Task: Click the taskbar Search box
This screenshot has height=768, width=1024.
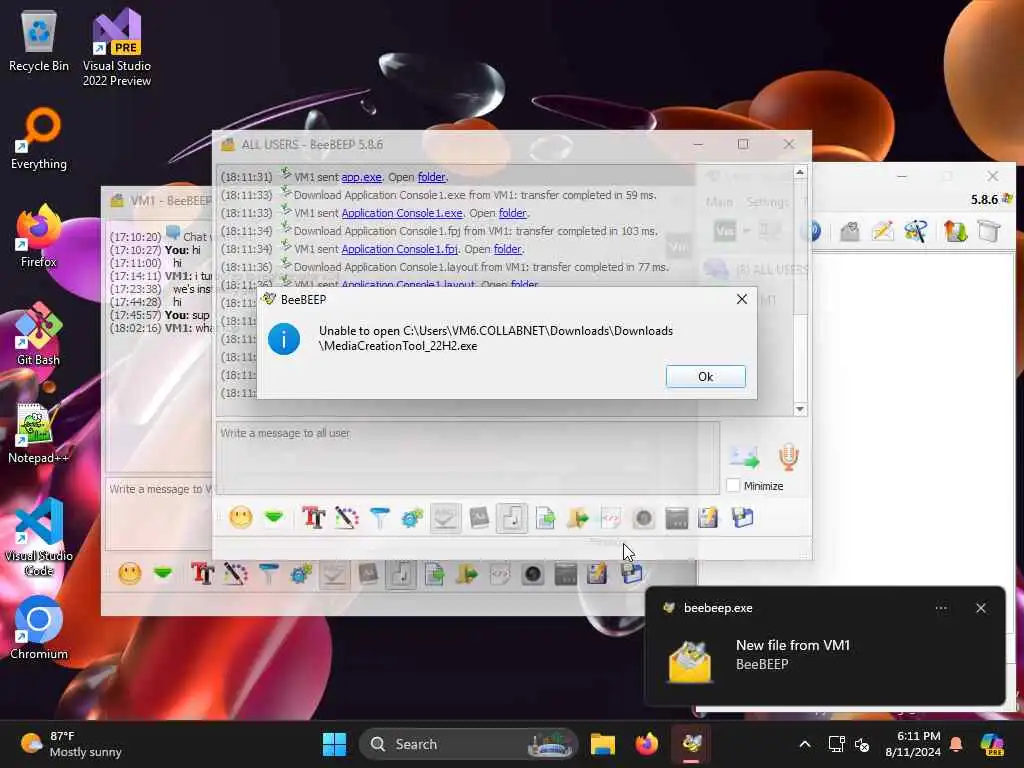Action: click(x=468, y=744)
